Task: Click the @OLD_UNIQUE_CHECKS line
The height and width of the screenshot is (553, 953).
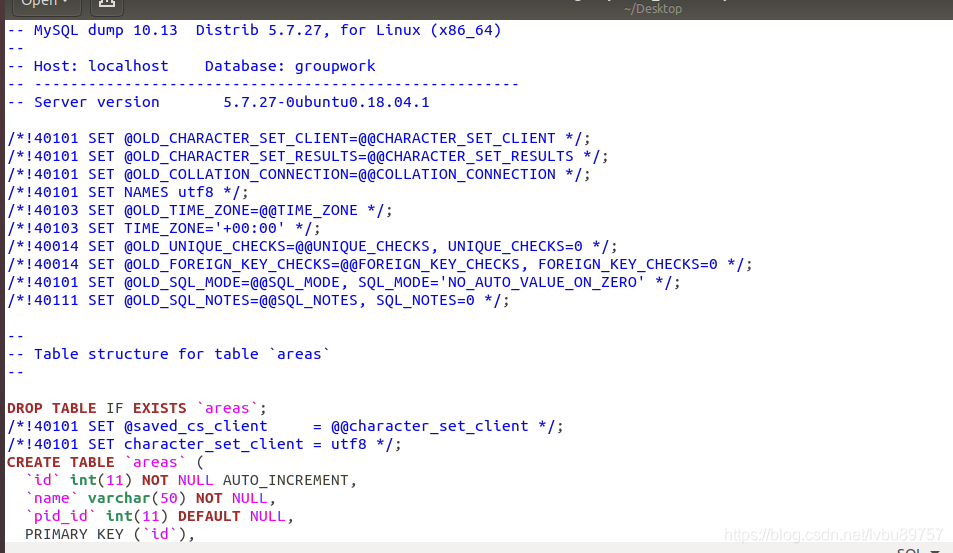Action: tap(312, 247)
